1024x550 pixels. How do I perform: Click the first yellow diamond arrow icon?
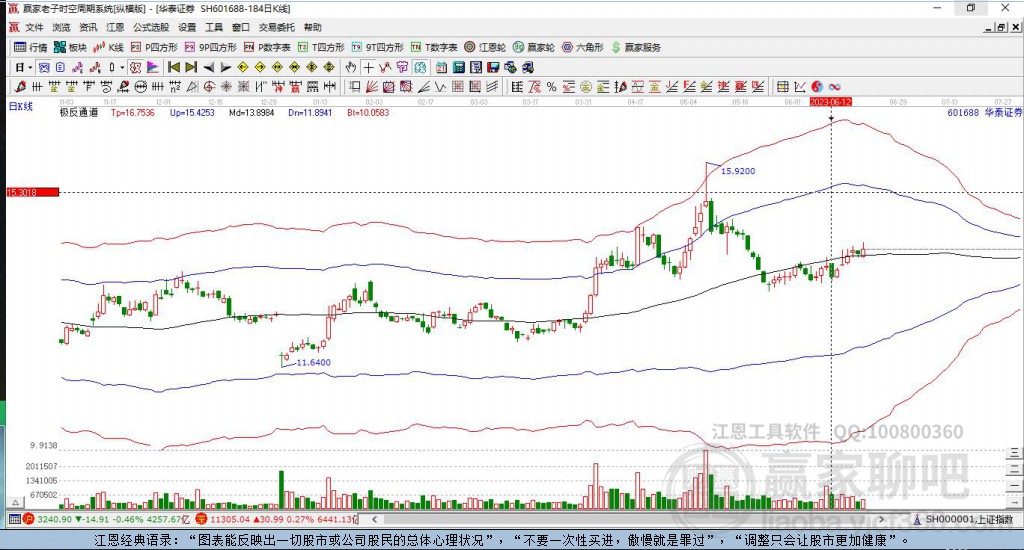[x=242, y=67]
